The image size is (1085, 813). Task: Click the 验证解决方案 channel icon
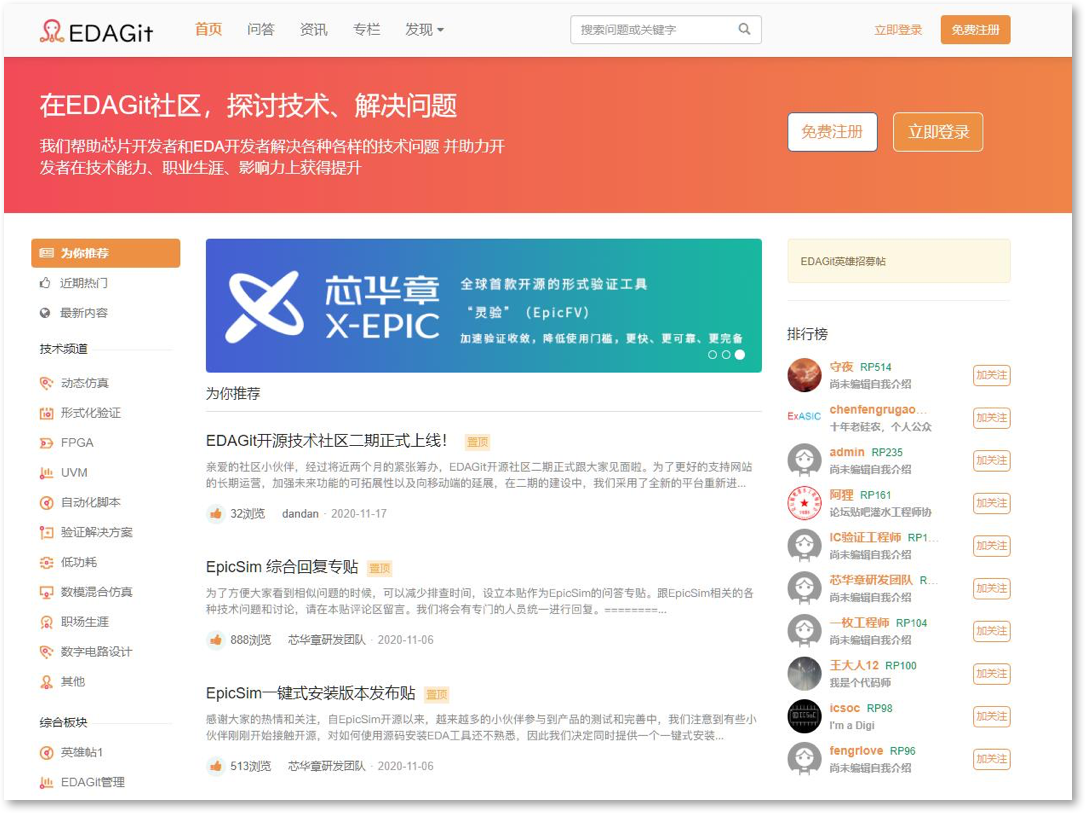tap(46, 532)
